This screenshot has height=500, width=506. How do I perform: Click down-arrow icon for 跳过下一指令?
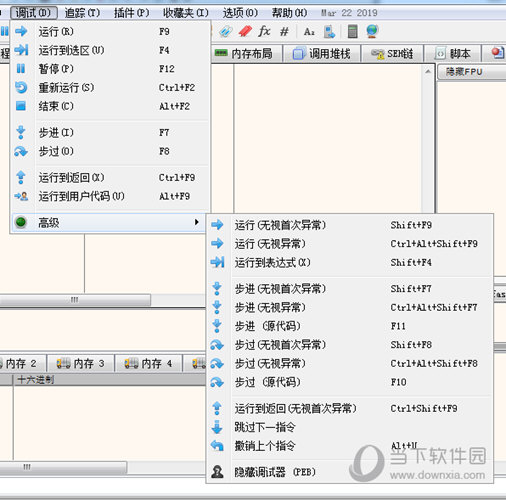(x=217, y=427)
